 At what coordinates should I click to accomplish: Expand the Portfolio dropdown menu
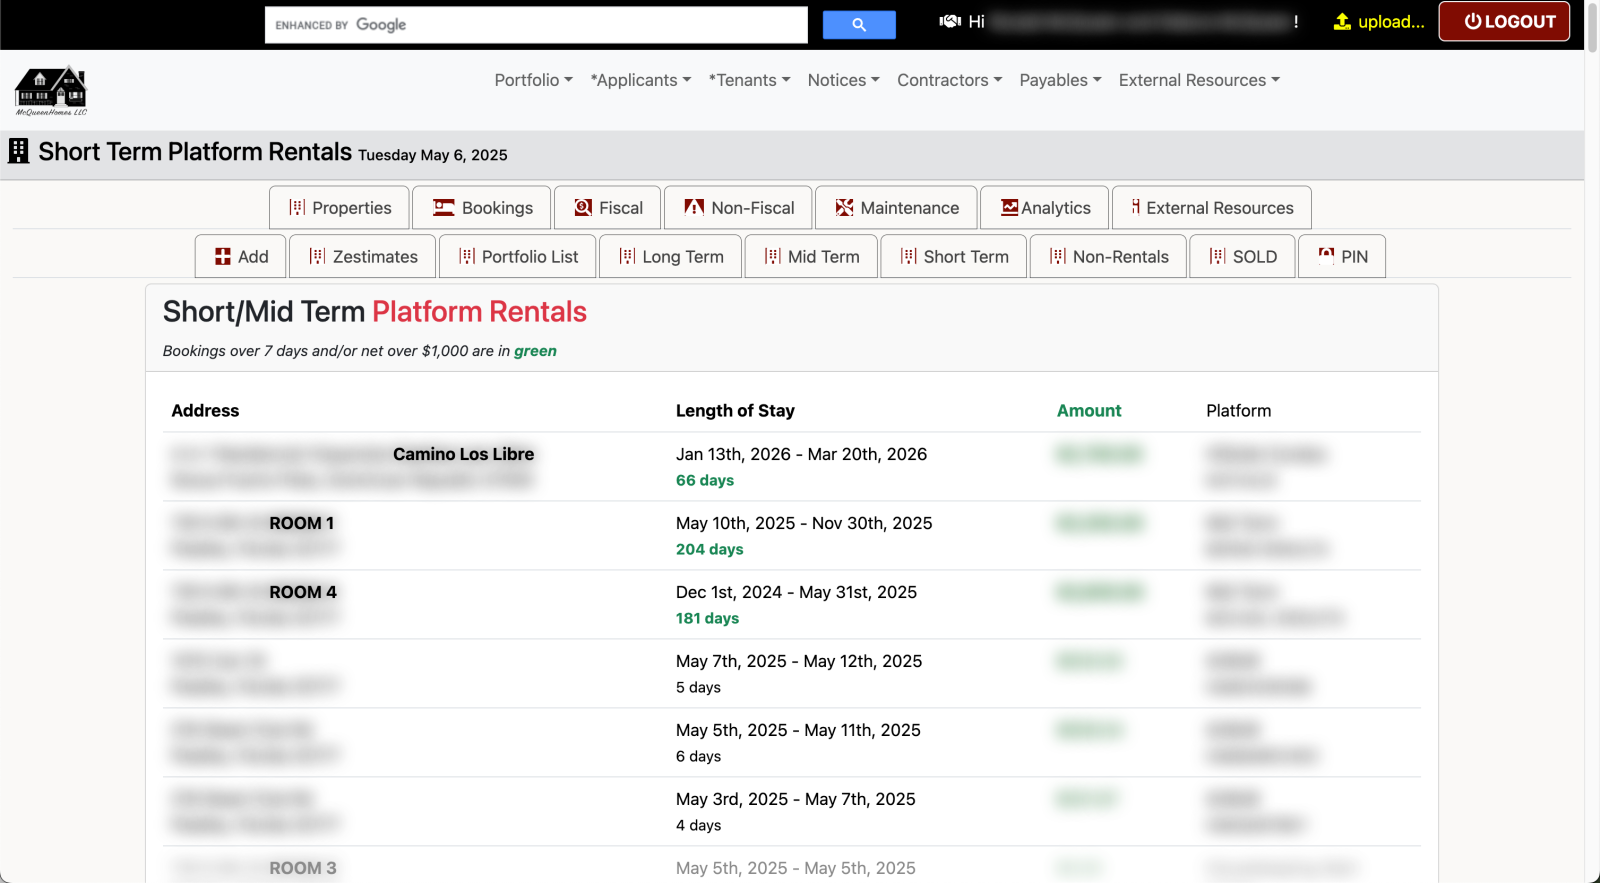coord(533,80)
